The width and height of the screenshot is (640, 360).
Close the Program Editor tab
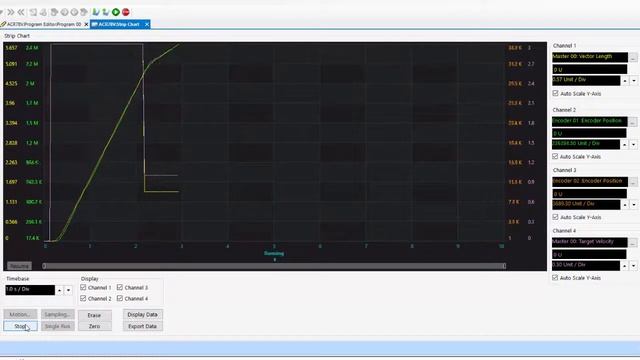click(86, 24)
